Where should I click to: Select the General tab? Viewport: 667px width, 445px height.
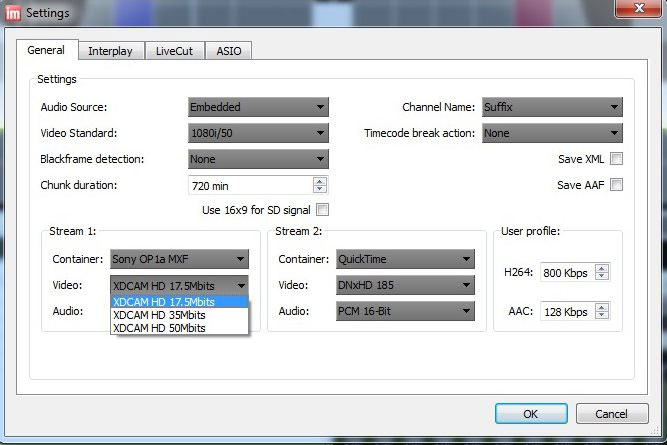(x=46, y=50)
